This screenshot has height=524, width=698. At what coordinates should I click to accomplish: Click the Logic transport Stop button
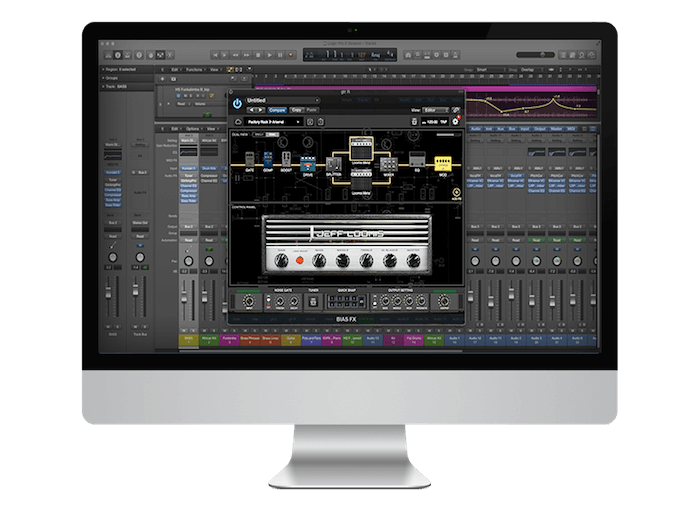[x=258, y=55]
